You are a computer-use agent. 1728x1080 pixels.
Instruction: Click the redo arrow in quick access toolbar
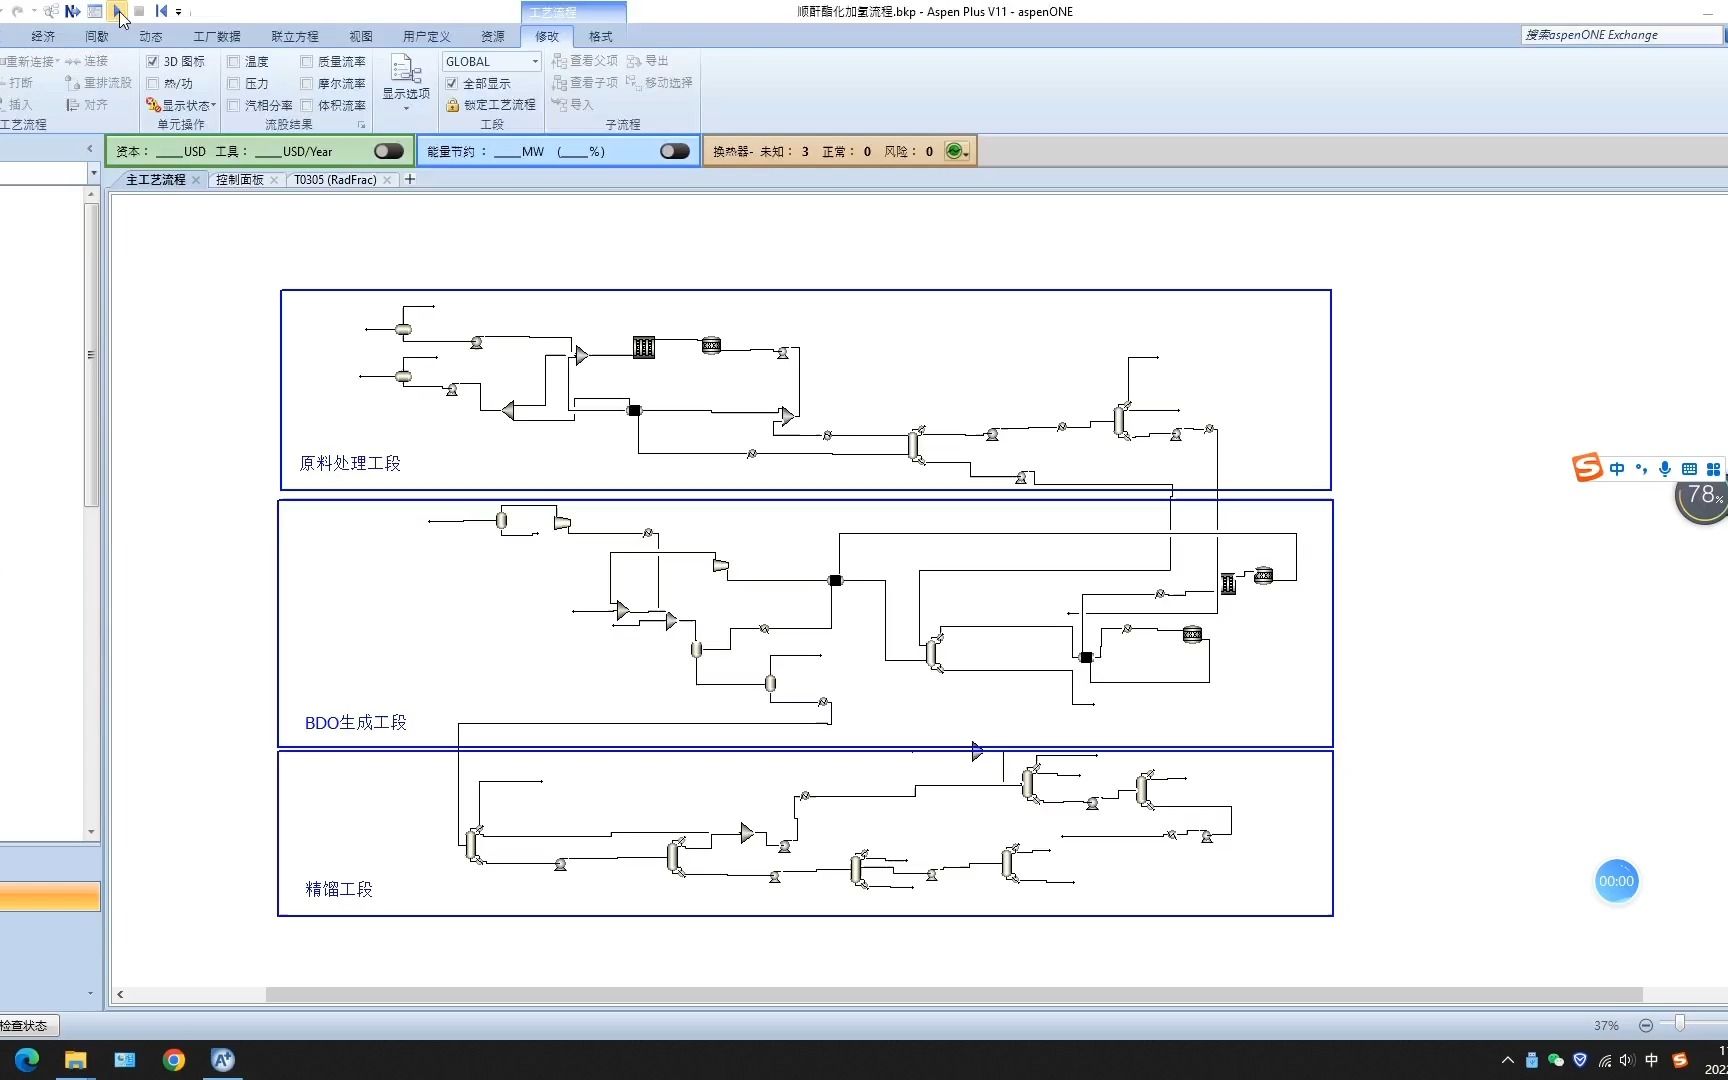point(17,11)
